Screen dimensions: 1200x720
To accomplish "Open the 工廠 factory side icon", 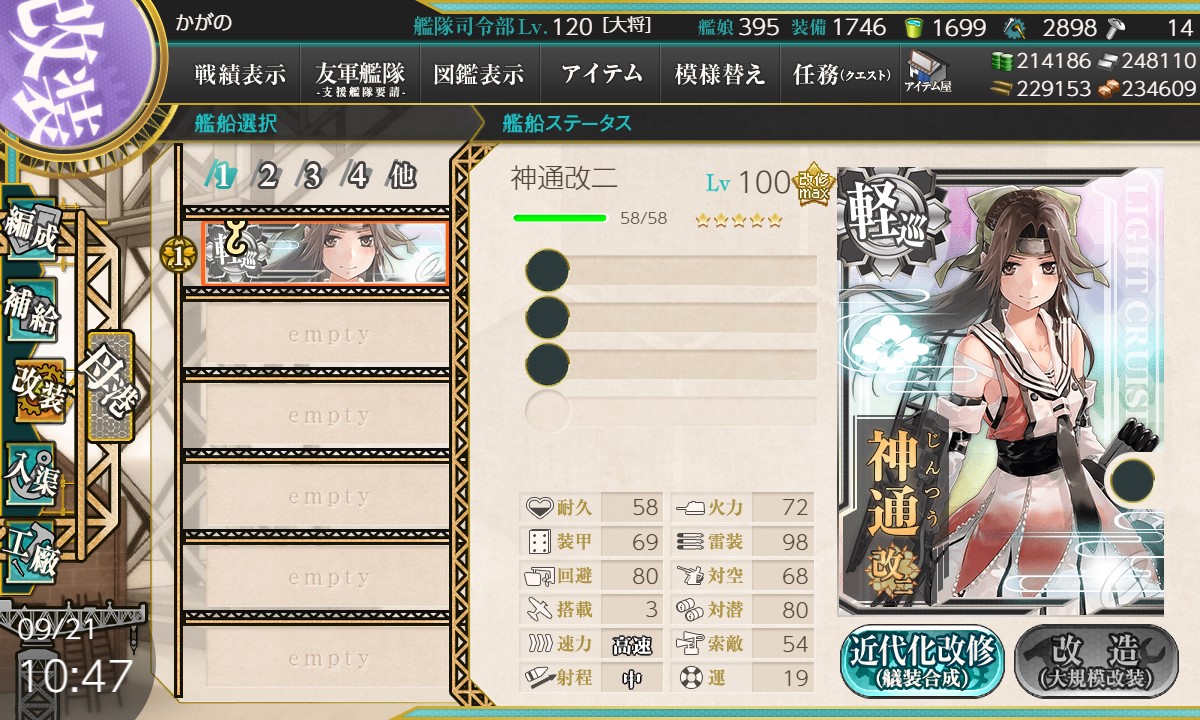I will tap(30, 551).
